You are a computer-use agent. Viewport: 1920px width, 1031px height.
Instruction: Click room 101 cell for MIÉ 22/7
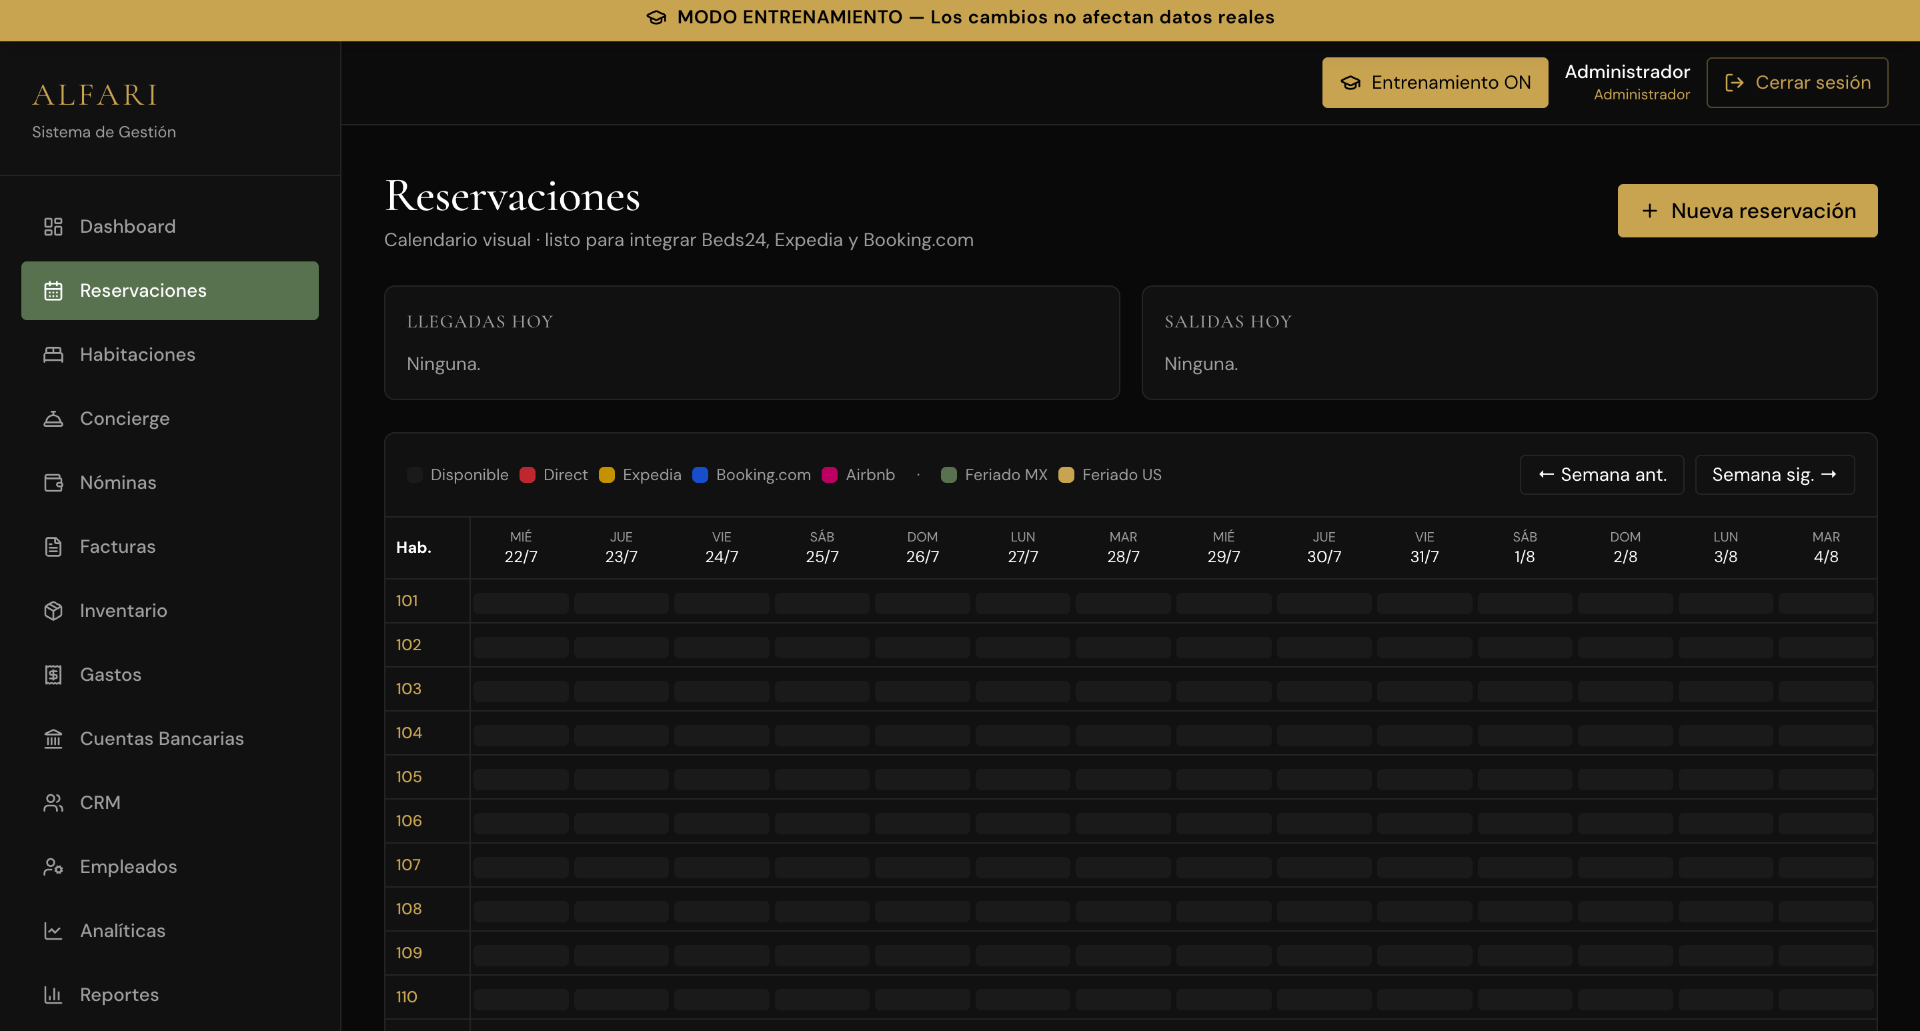point(521,603)
